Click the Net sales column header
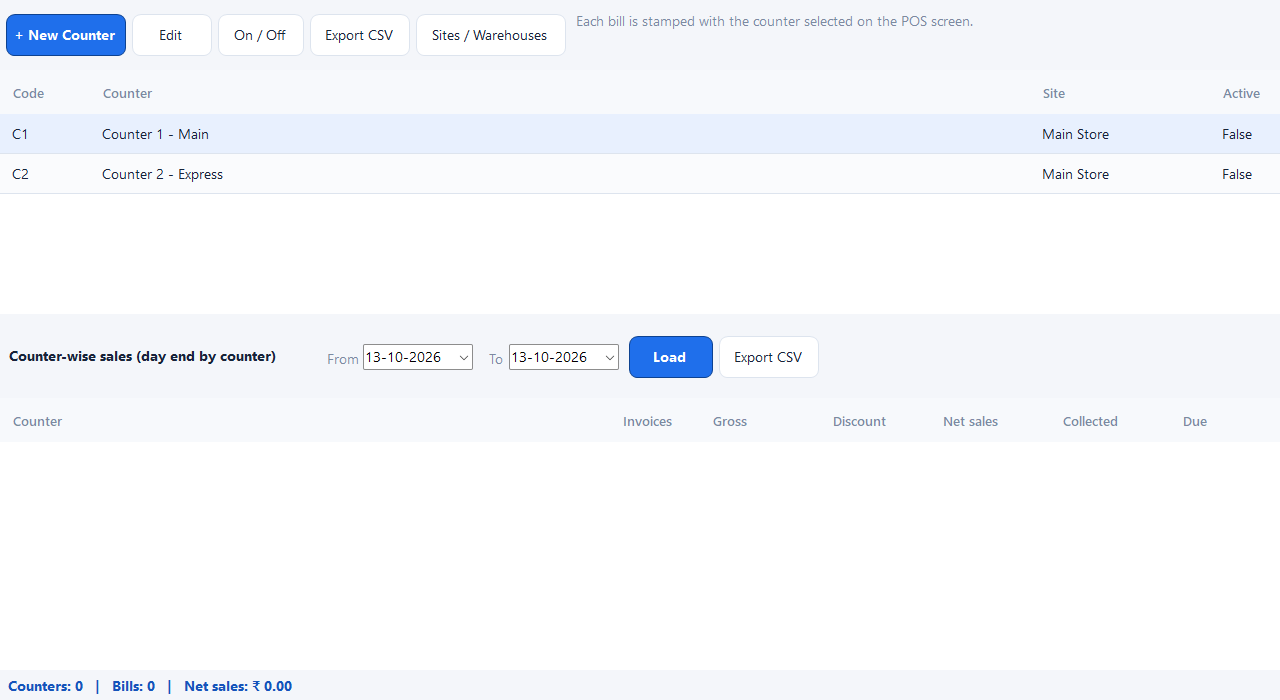Viewport: 1280px width, 700px height. click(x=970, y=421)
